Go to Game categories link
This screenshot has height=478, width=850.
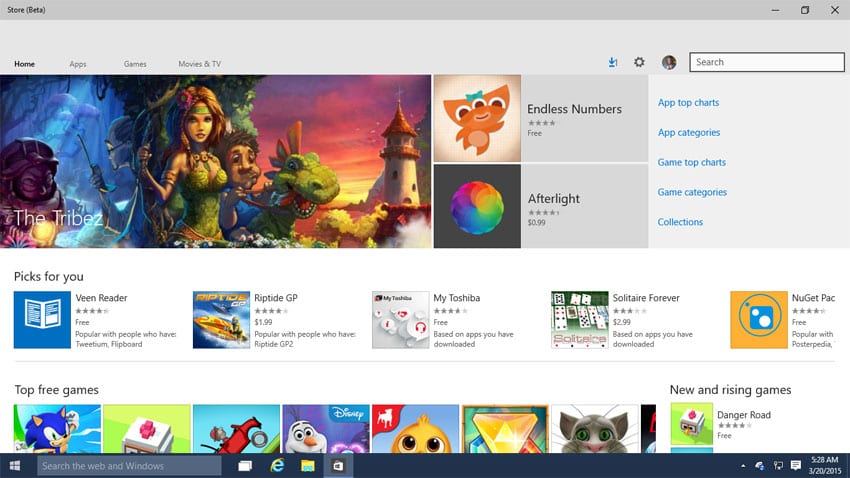(x=692, y=192)
